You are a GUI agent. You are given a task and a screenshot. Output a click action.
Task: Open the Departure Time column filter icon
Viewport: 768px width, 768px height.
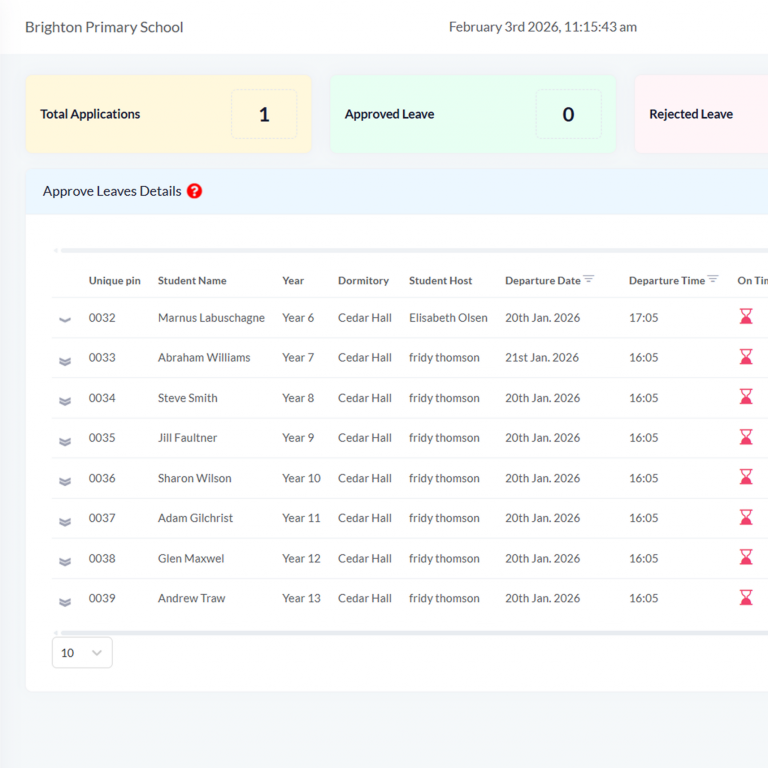click(x=713, y=279)
